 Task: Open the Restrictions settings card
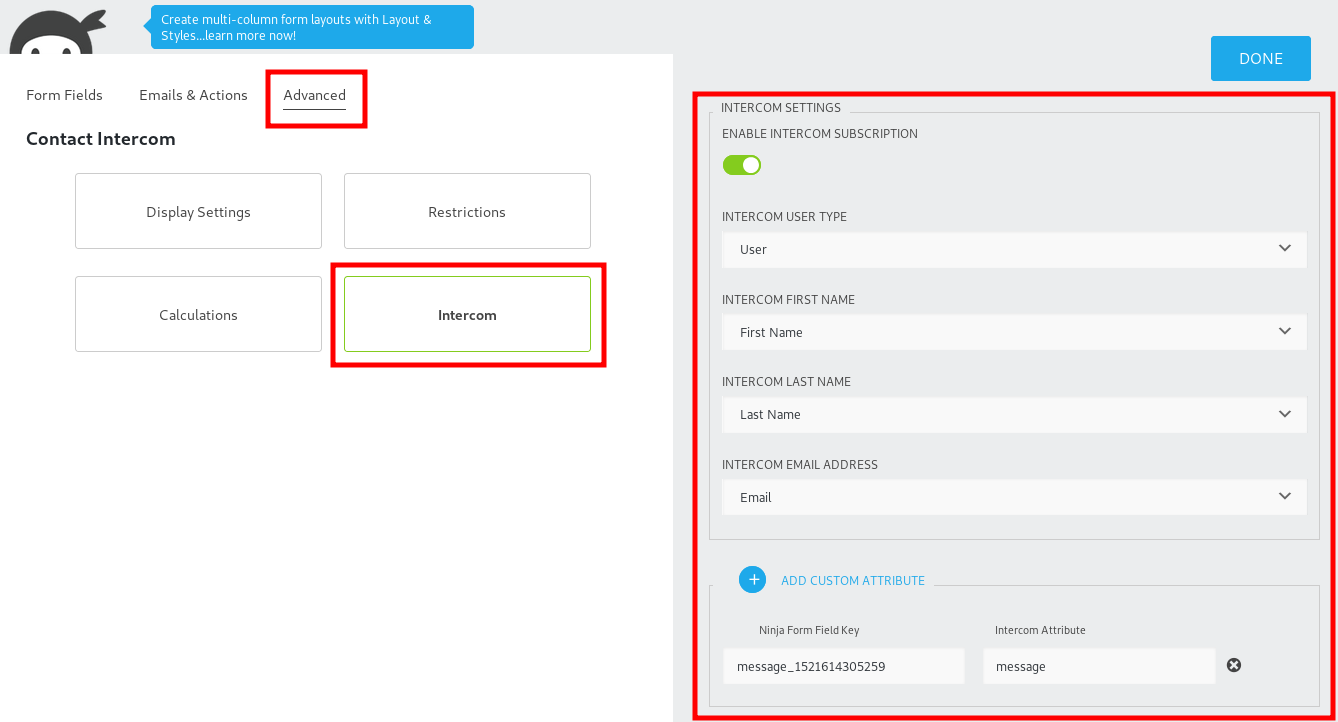[x=467, y=211]
